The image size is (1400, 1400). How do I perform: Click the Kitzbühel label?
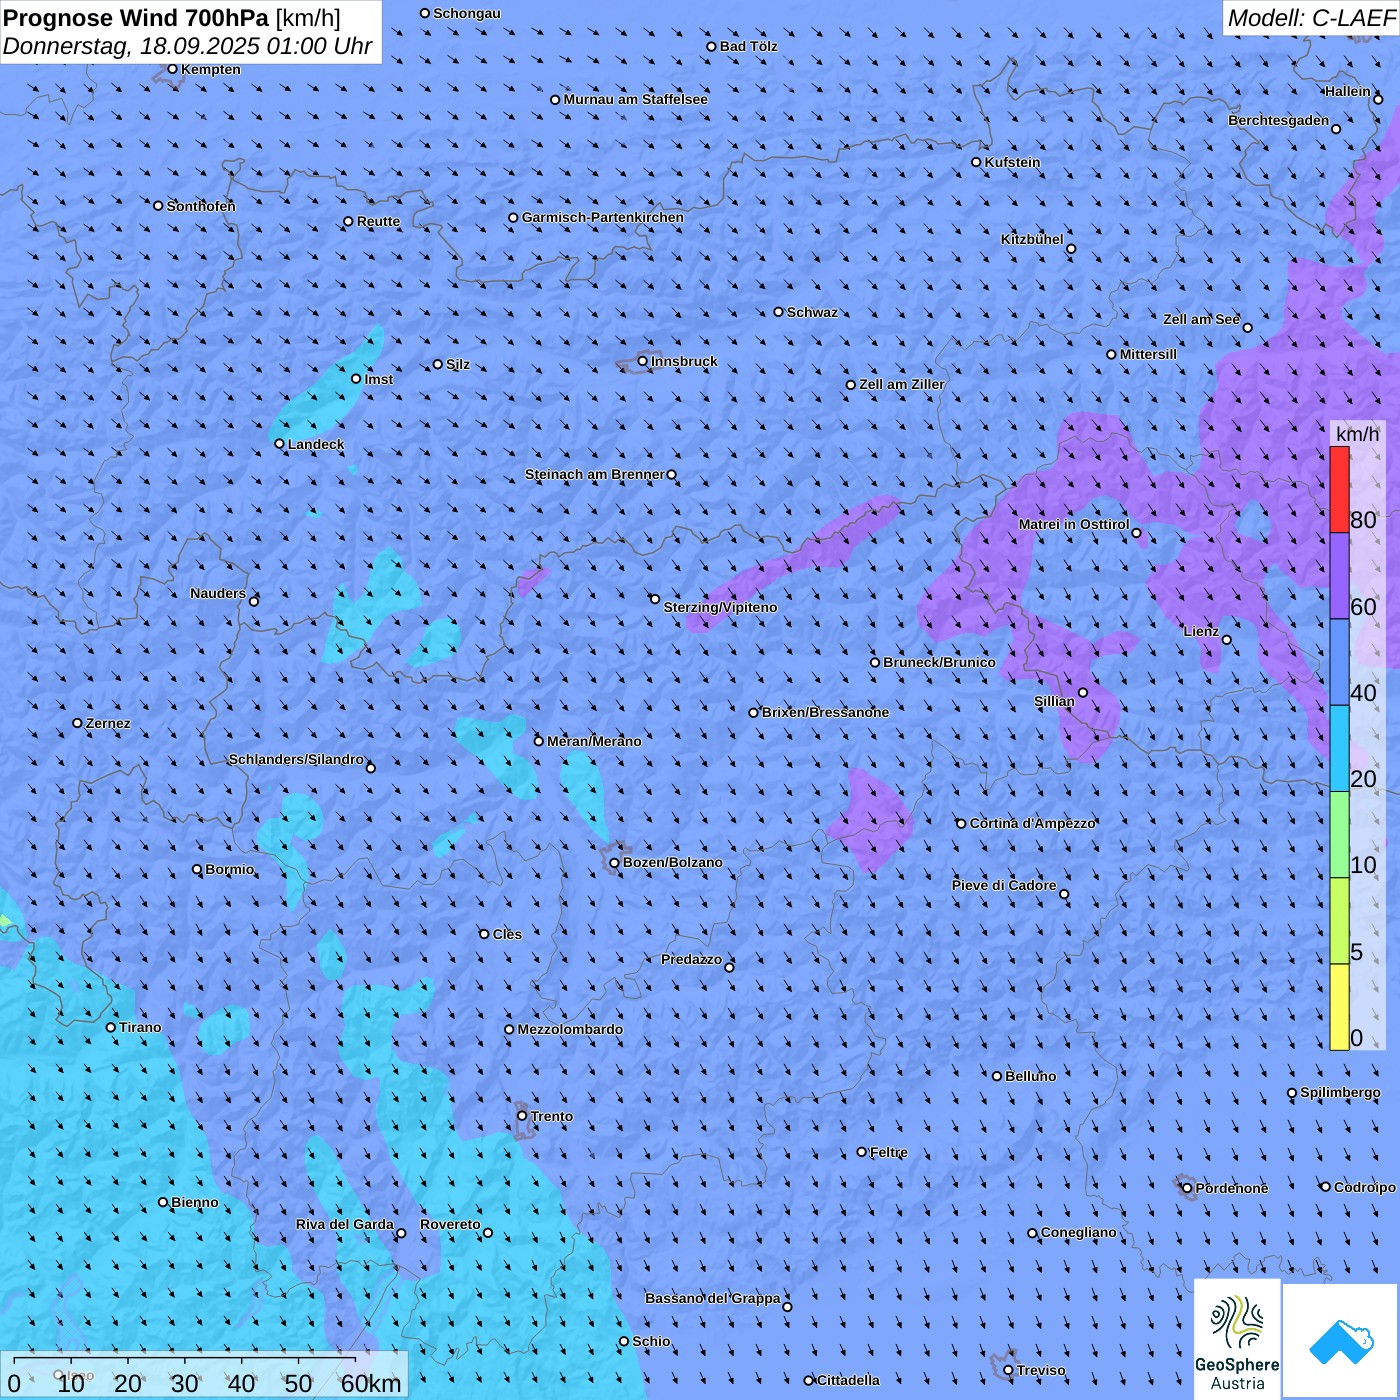click(1032, 239)
